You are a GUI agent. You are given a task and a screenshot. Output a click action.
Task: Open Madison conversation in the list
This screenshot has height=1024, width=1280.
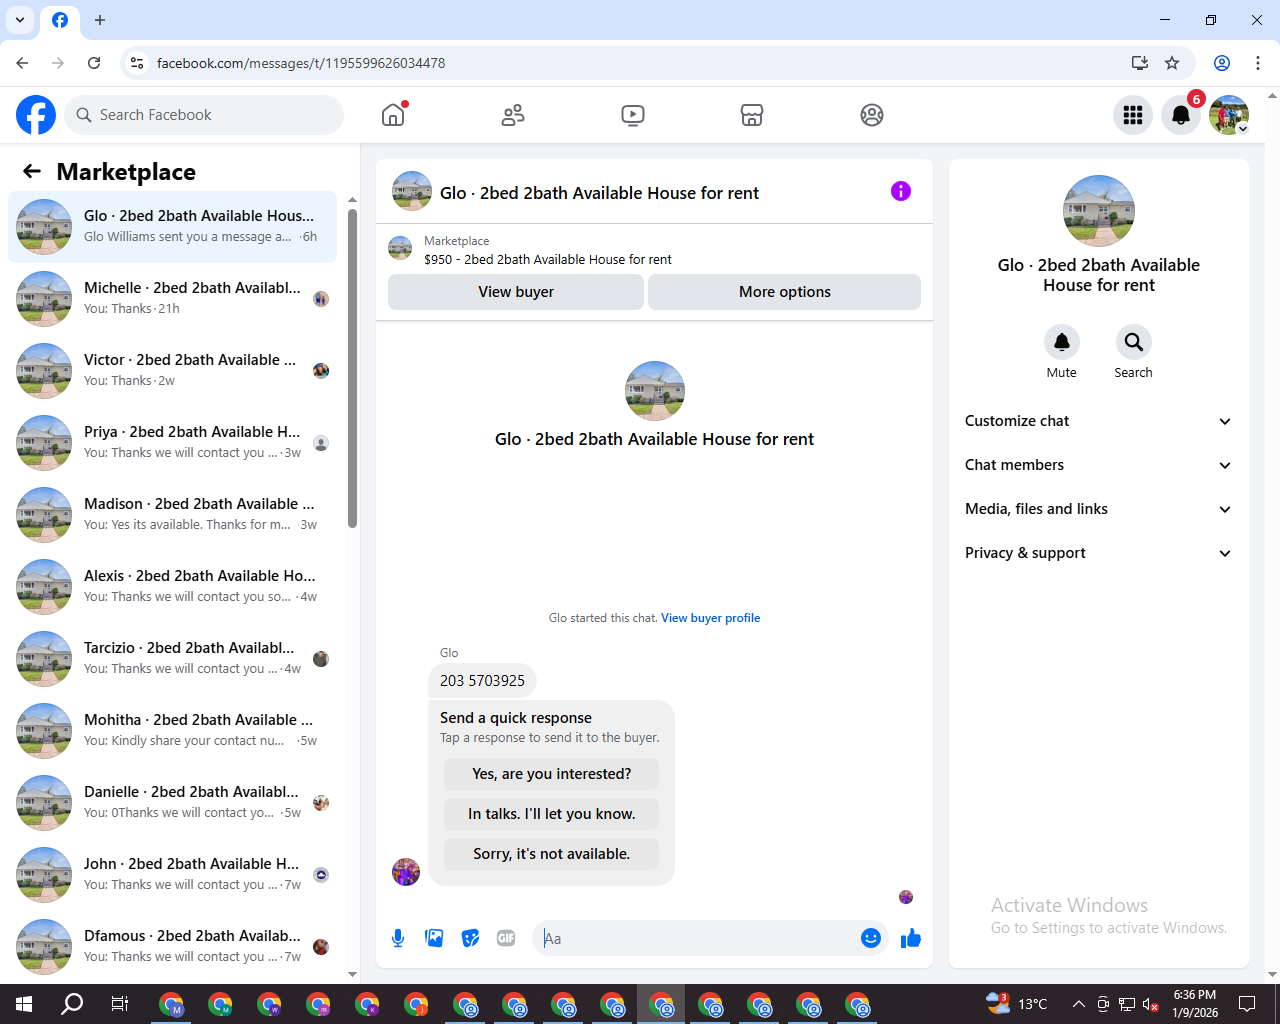pos(173,515)
